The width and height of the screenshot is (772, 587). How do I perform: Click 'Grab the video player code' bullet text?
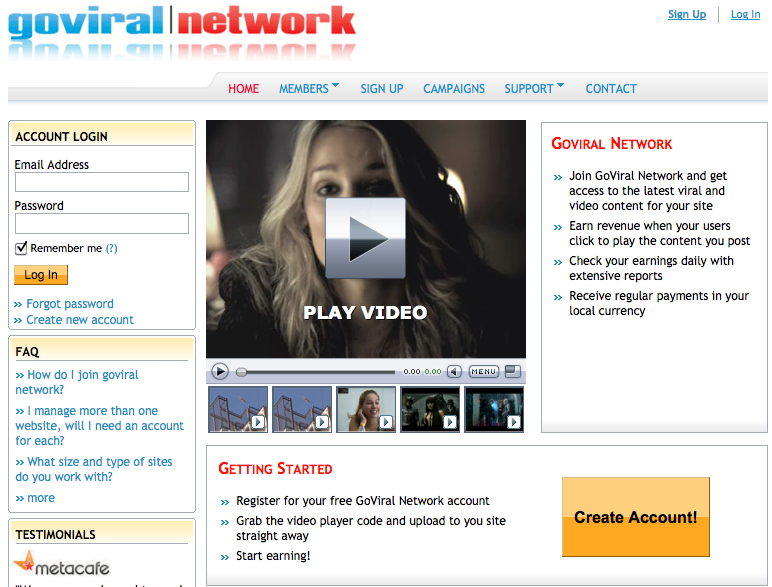371,528
